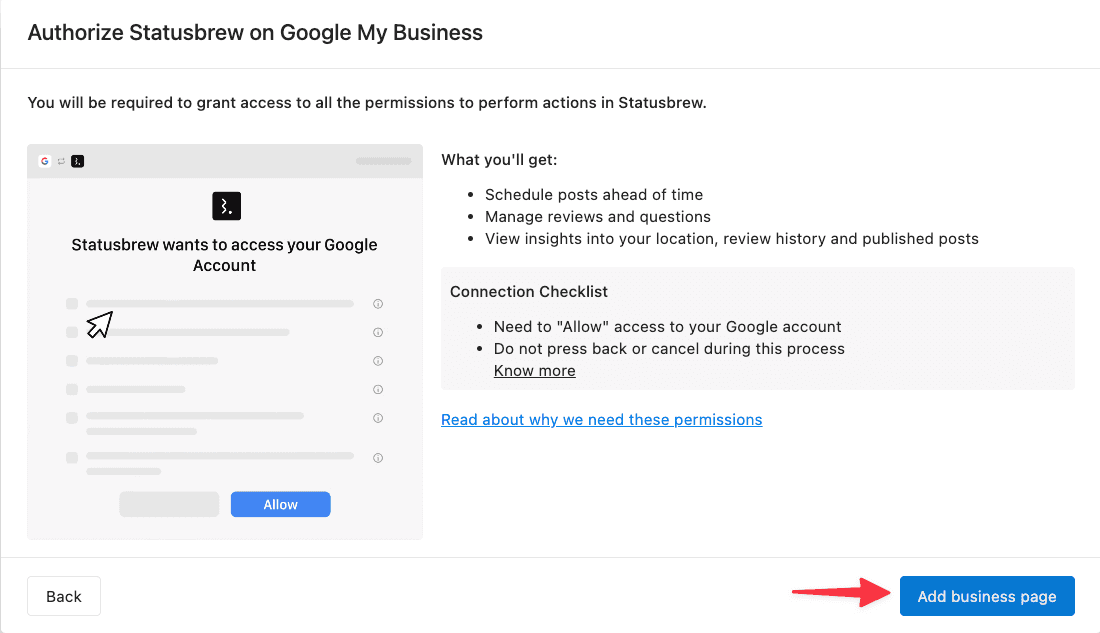Image resolution: width=1100 pixels, height=633 pixels.
Task: Check the last permission checkbox in preview
Action: point(72,458)
